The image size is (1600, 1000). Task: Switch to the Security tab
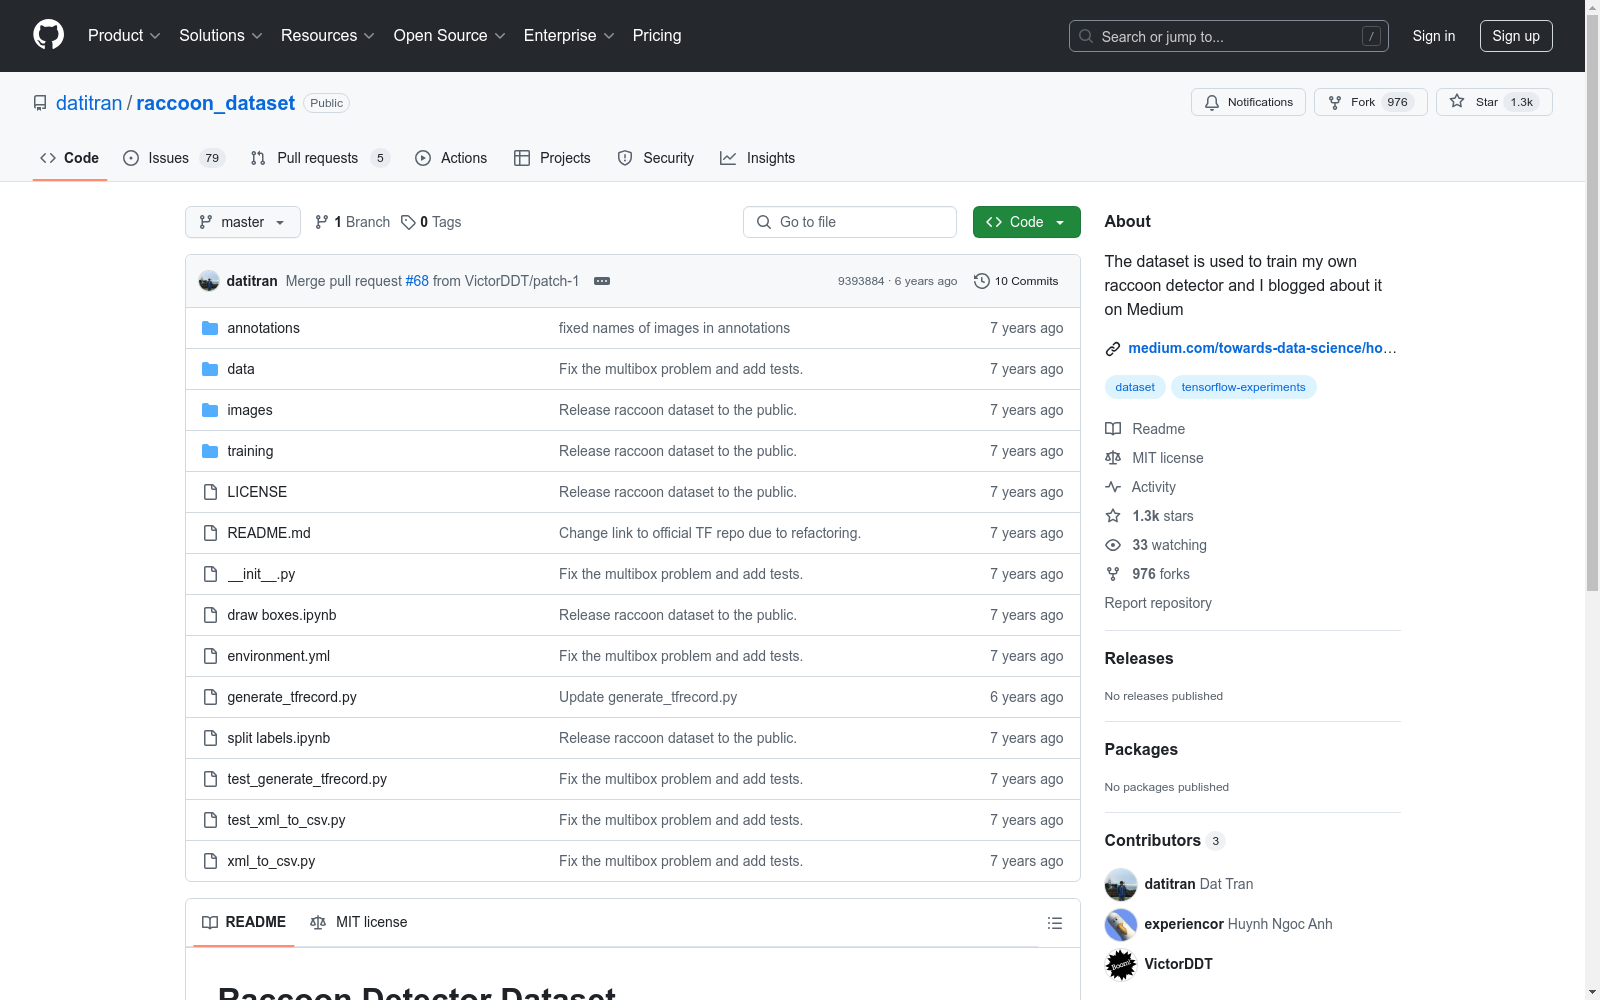[x=656, y=158]
